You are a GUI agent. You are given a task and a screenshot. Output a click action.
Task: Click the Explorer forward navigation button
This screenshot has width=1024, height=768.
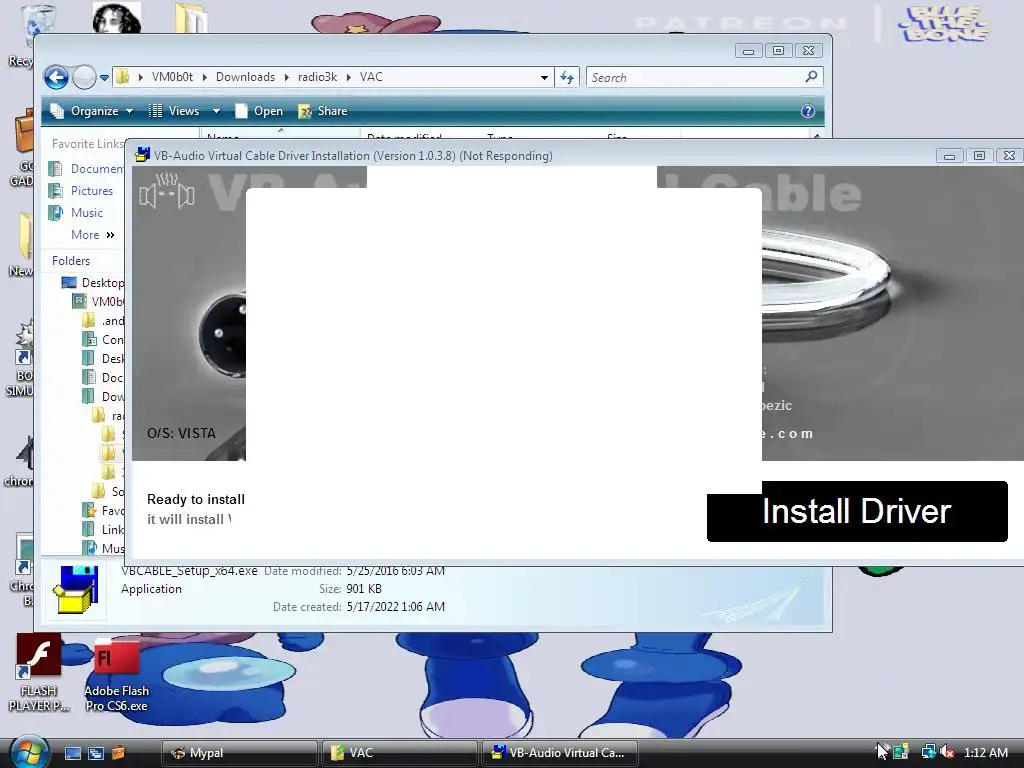[x=84, y=78]
